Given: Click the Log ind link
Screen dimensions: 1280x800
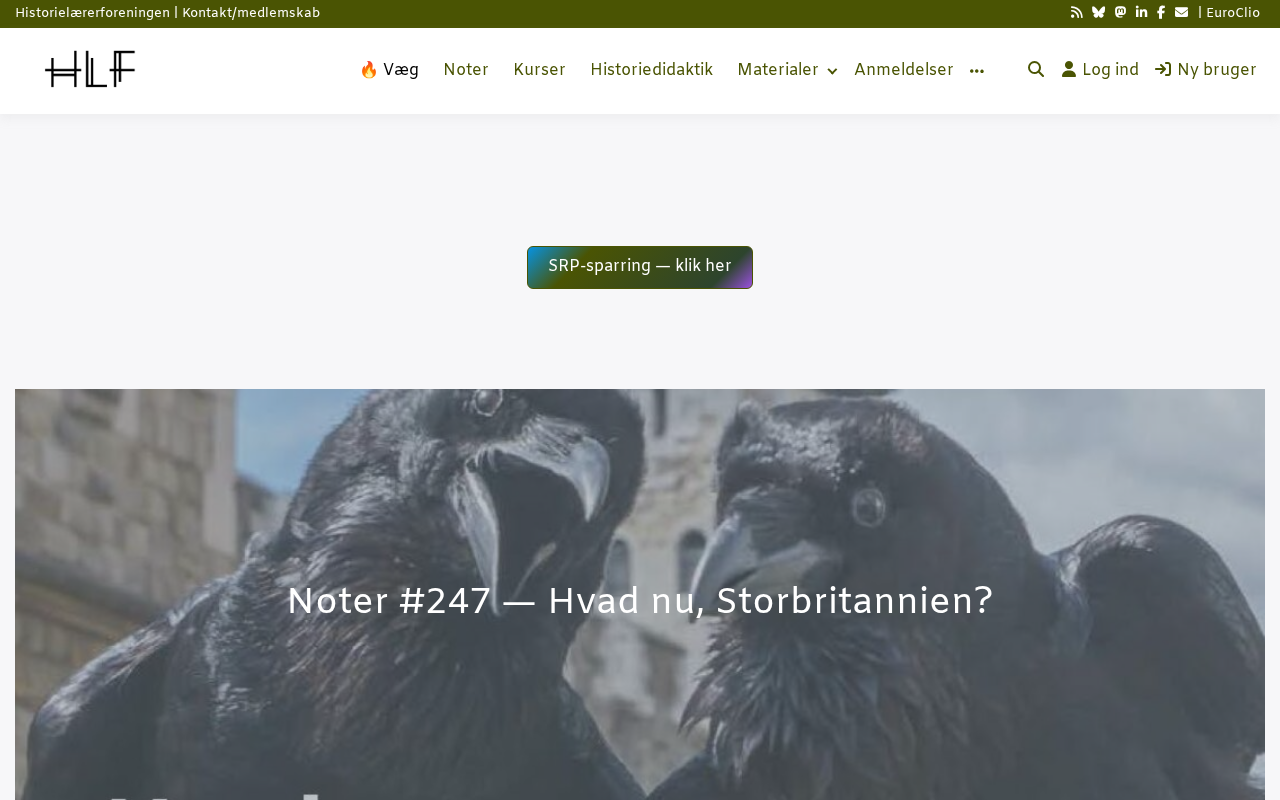Looking at the screenshot, I should coord(1100,70).
